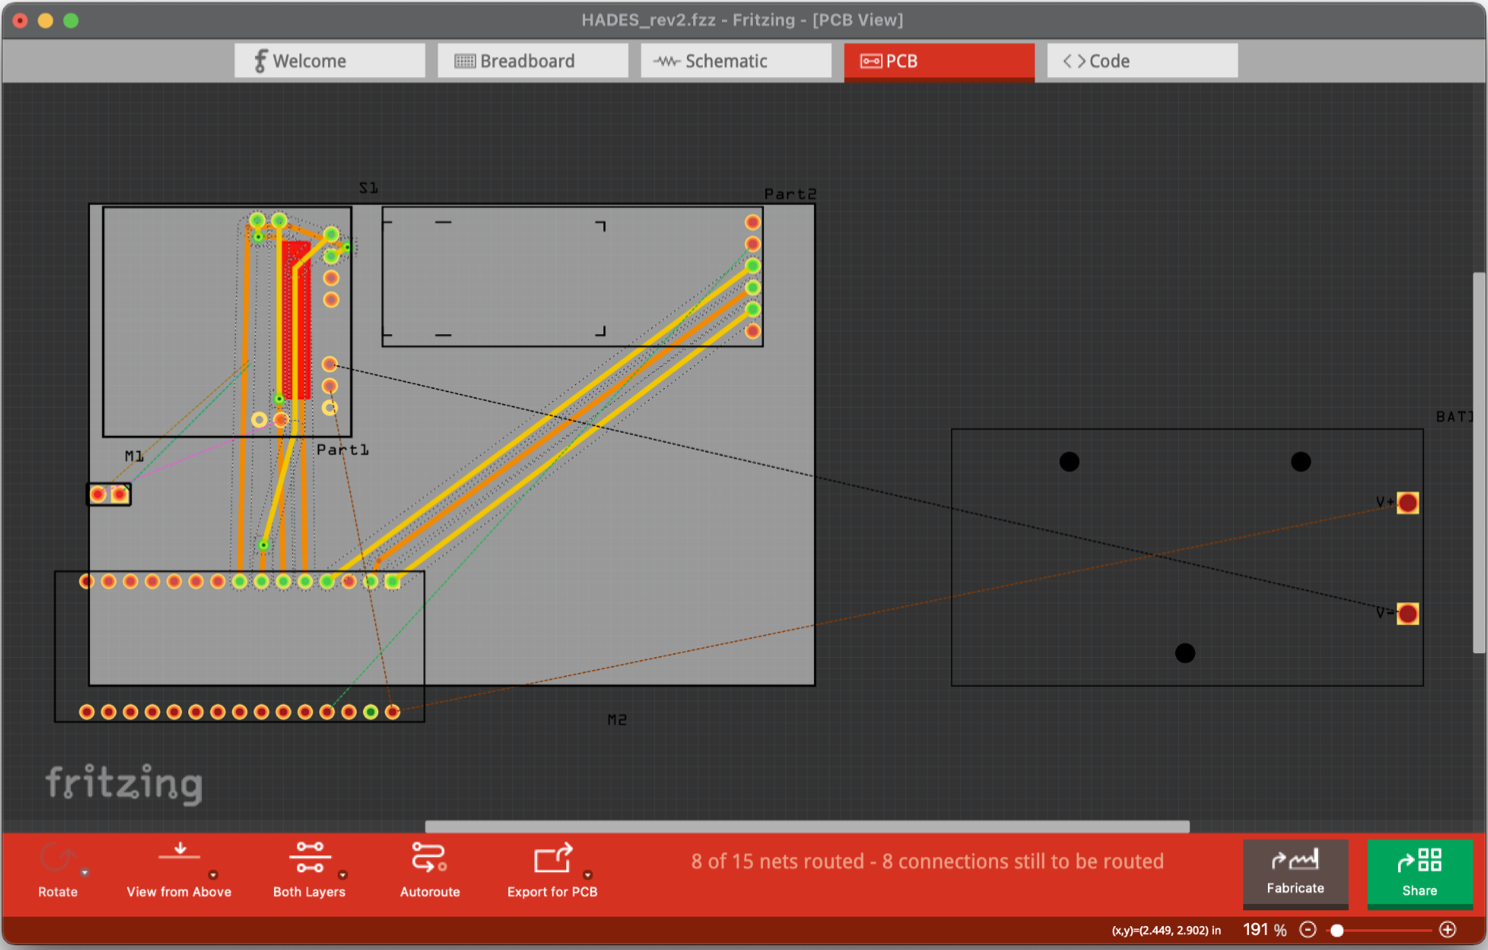Open the Export for PCB dropdown arrow

(588, 875)
